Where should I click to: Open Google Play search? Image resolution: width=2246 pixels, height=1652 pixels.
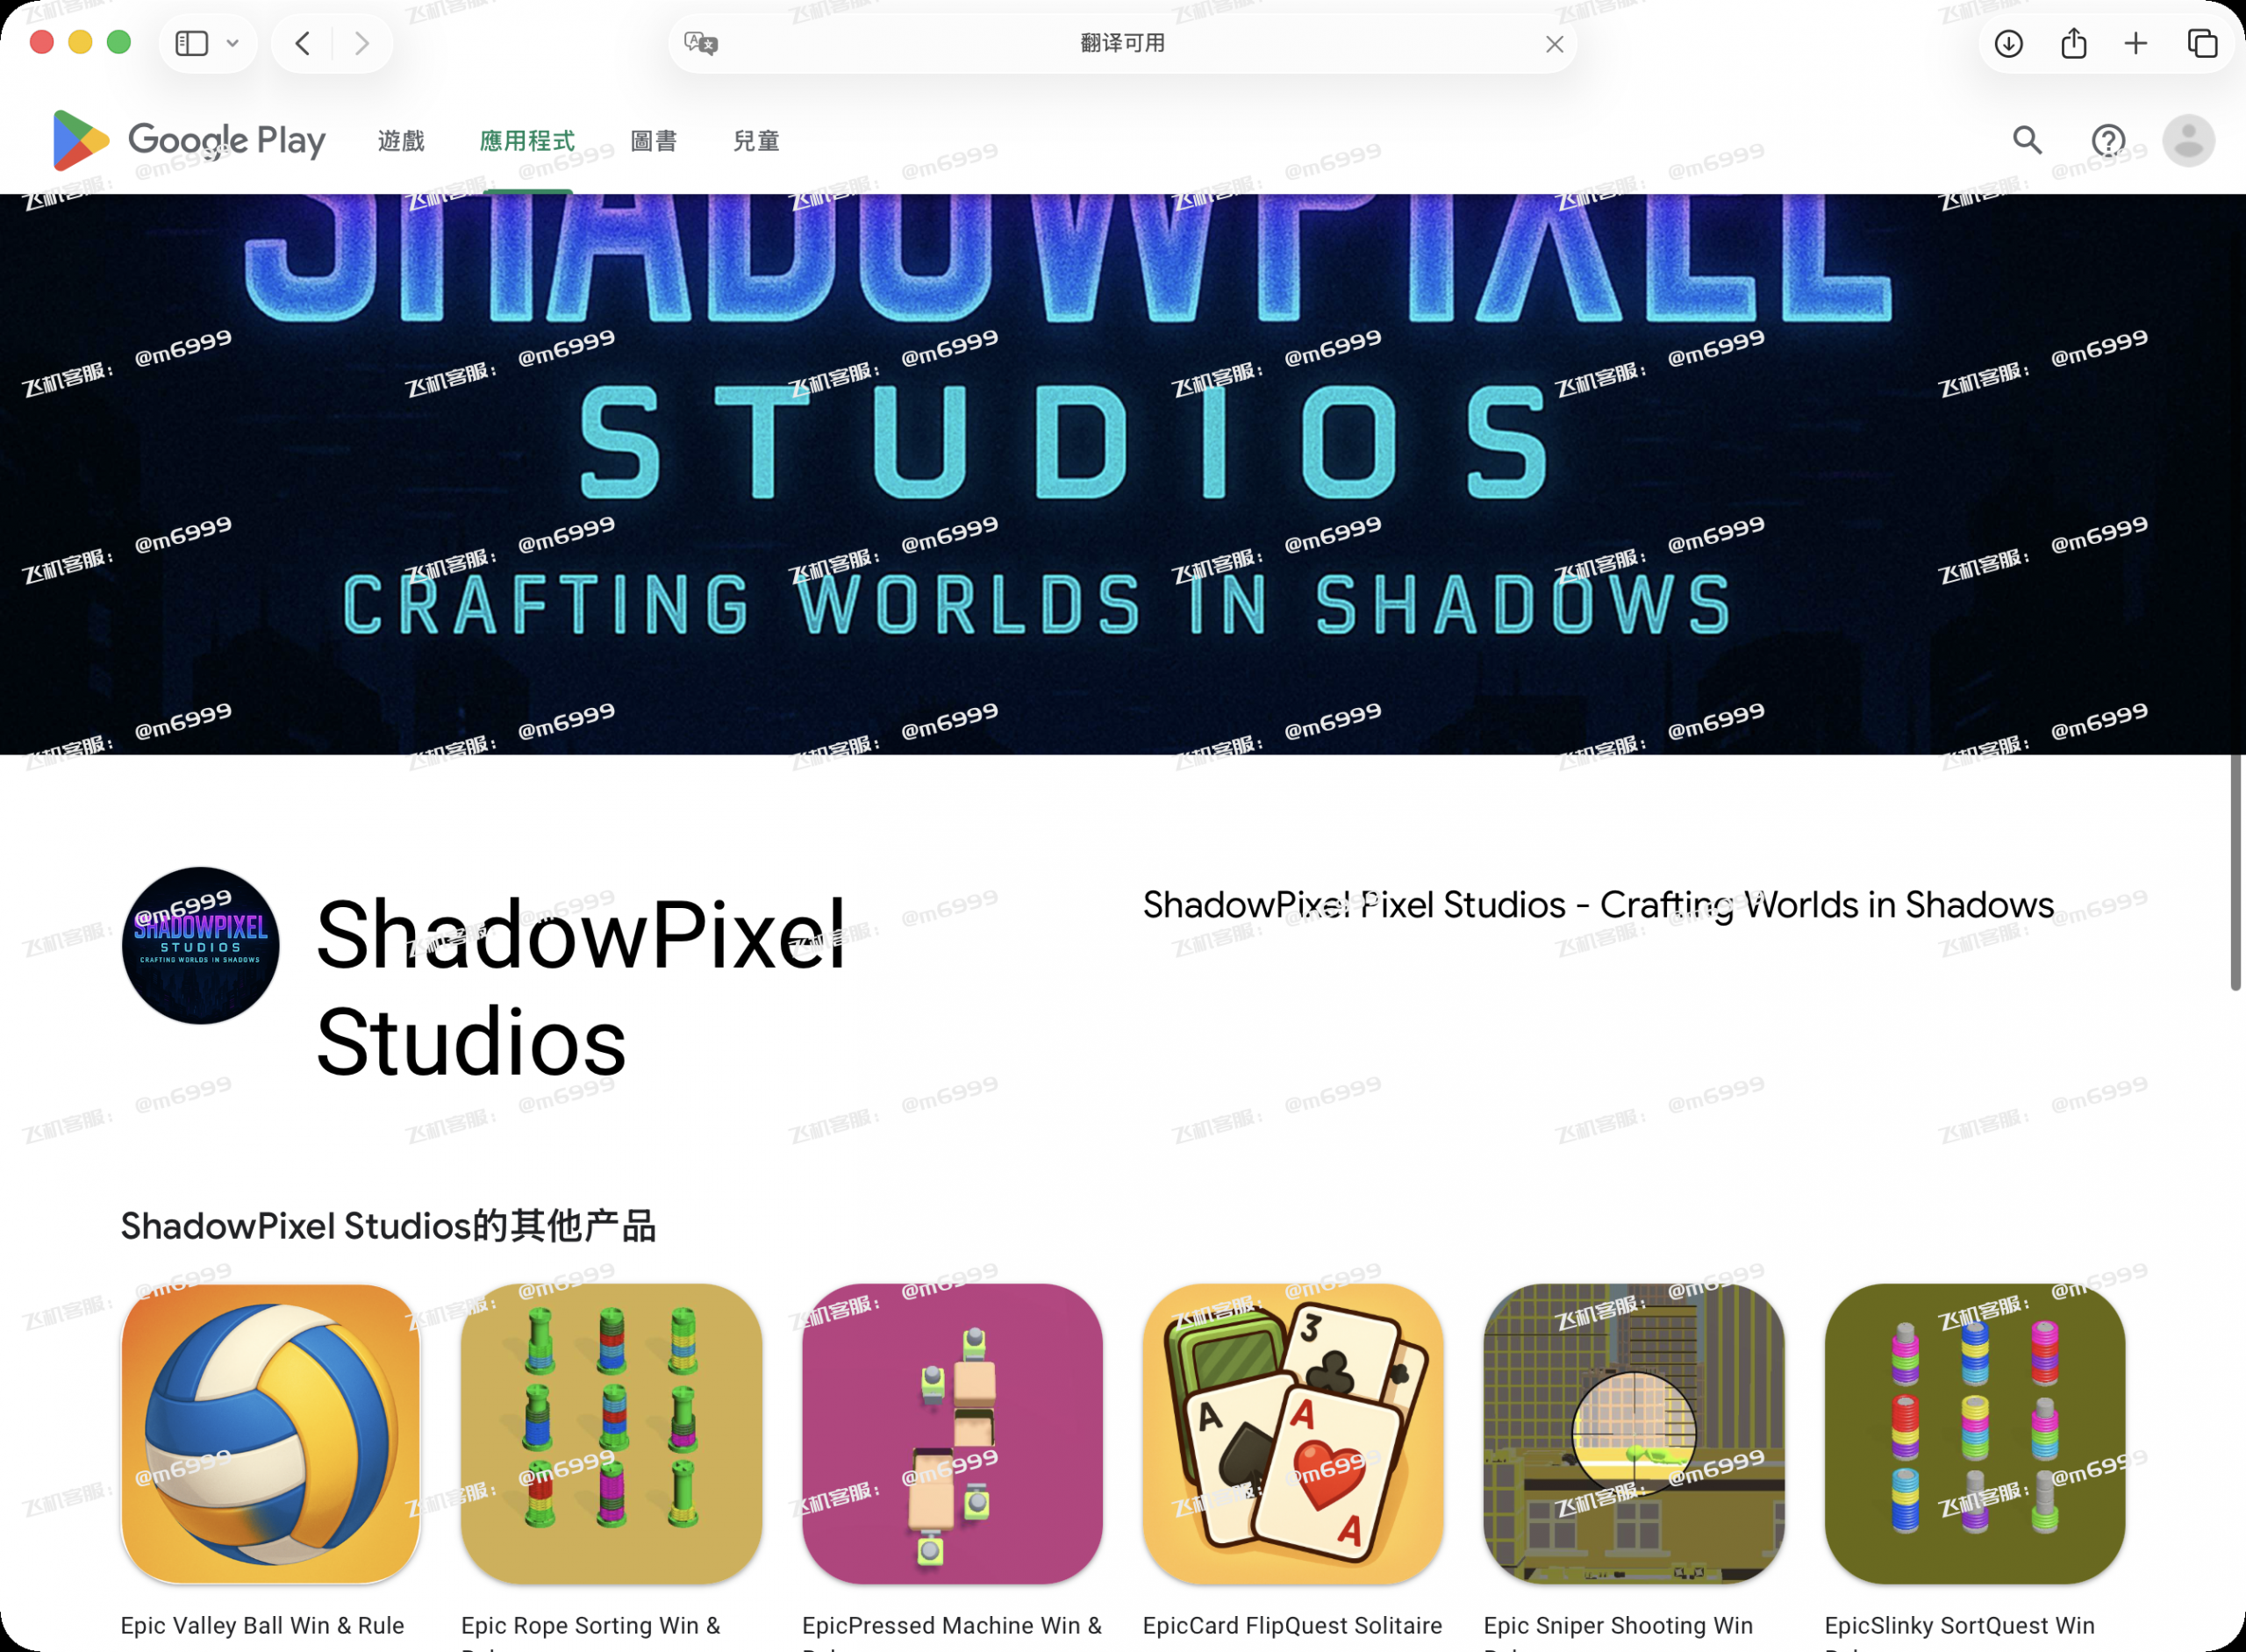tap(2027, 140)
